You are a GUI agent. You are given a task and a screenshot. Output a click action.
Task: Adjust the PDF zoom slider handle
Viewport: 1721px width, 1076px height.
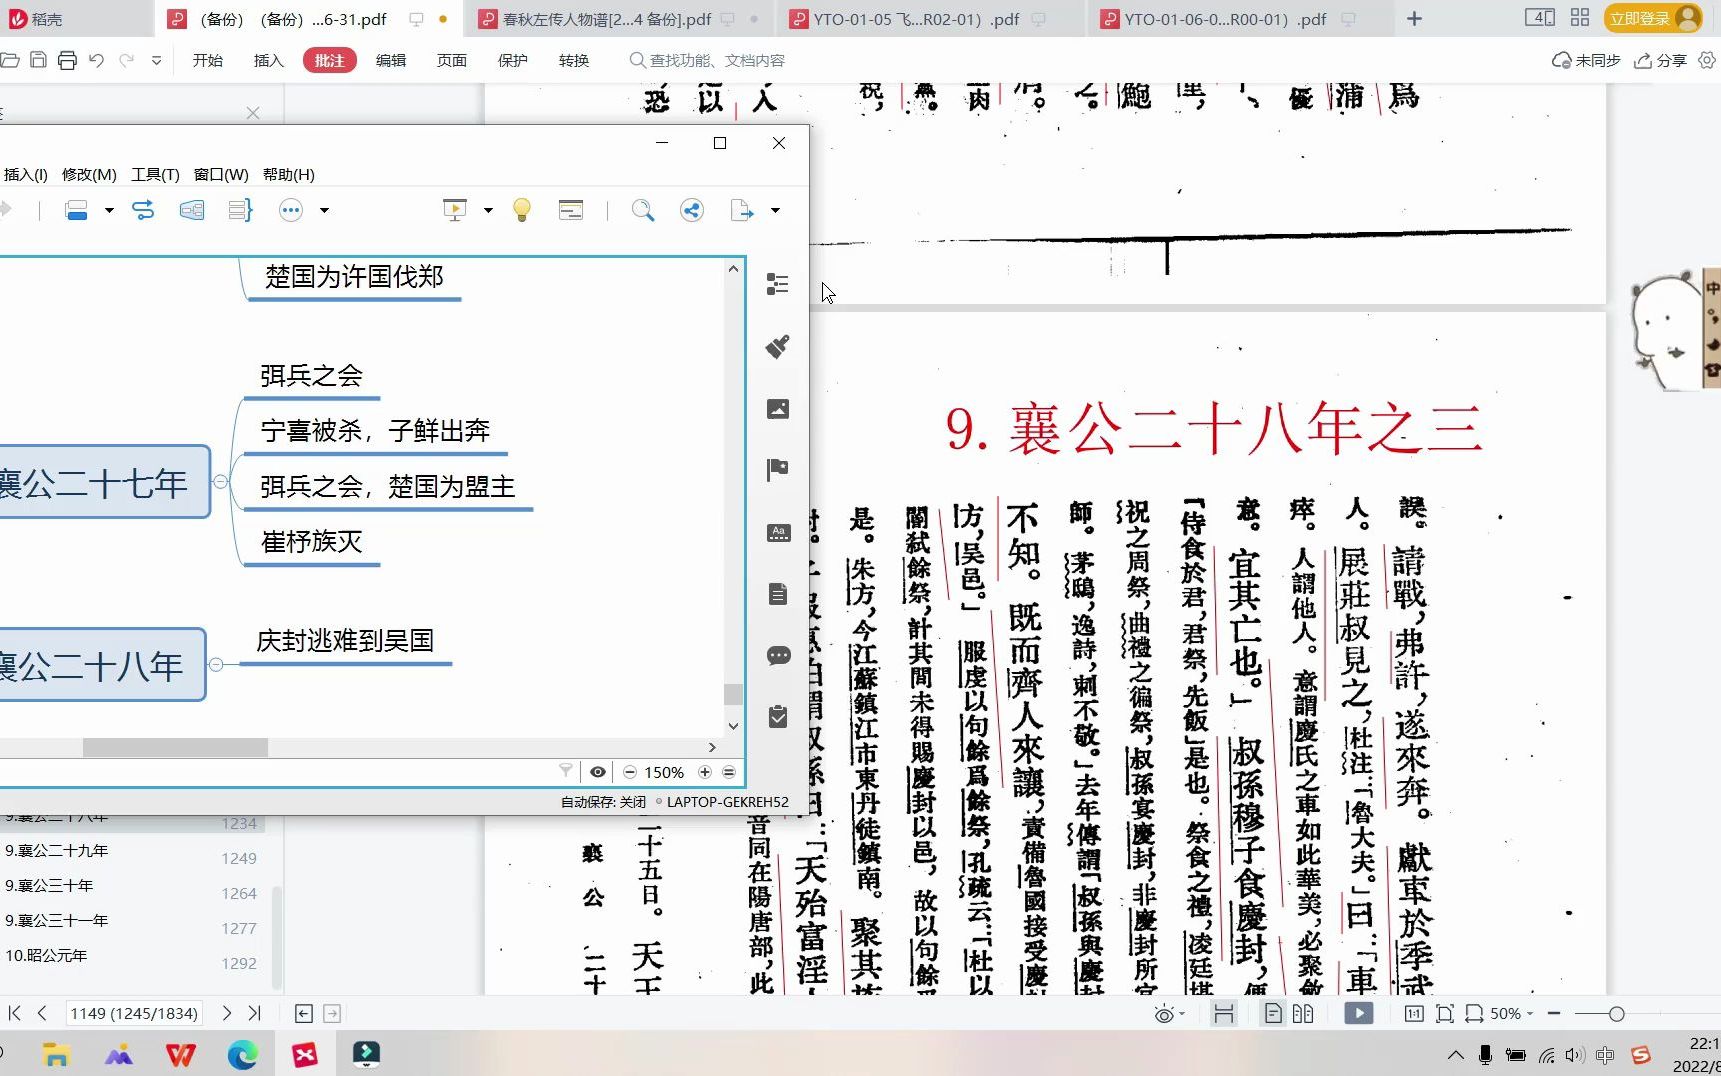click(1616, 1014)
